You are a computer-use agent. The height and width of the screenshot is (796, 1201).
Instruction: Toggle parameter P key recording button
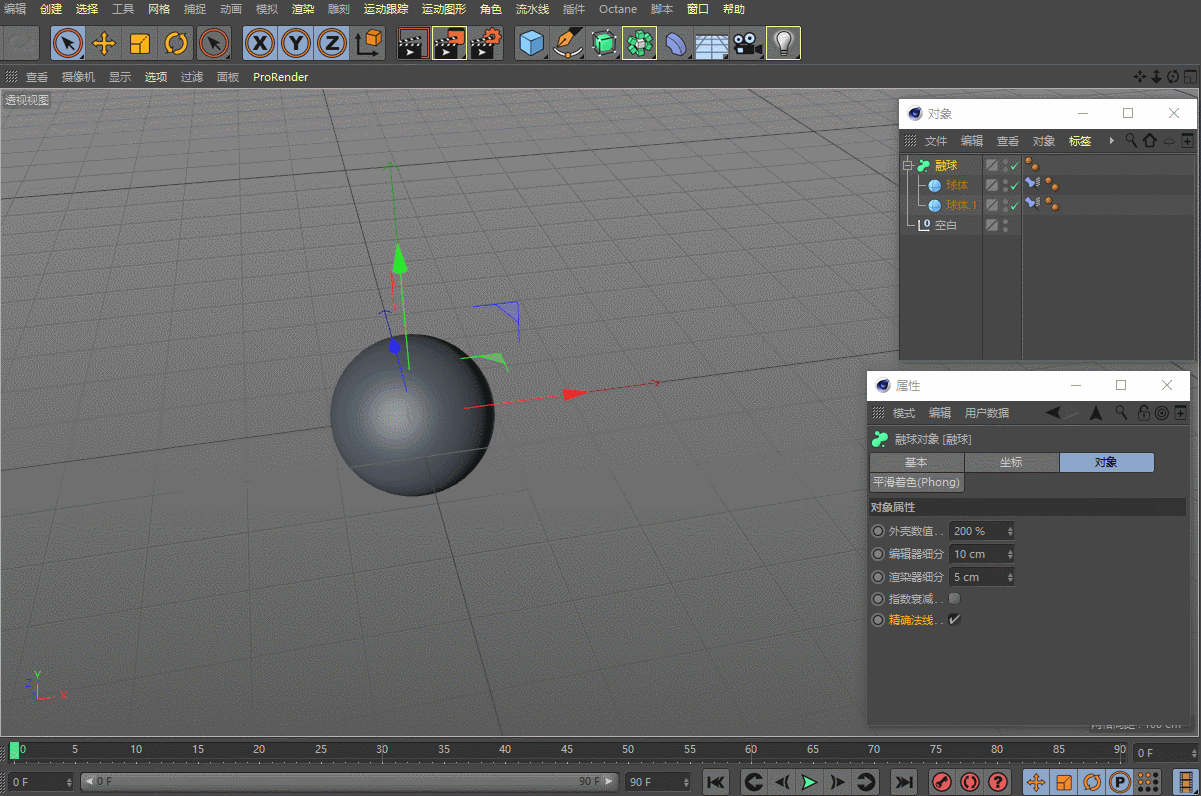(1120, 782)
